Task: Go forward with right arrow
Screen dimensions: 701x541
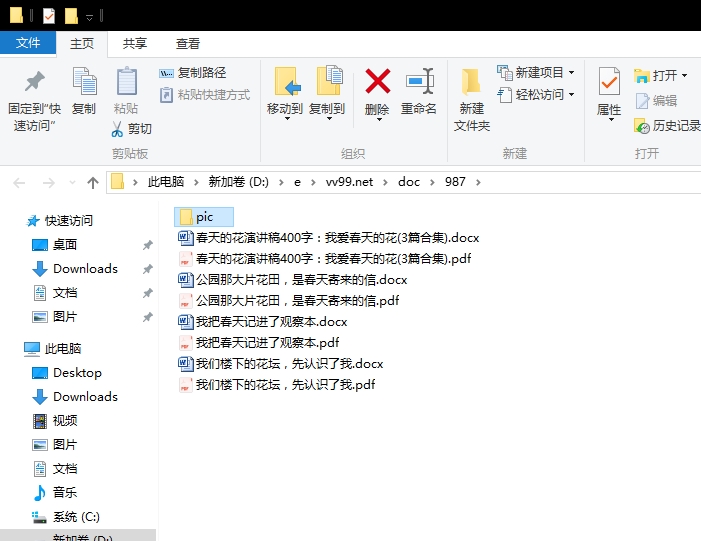Action: point(48,182)
